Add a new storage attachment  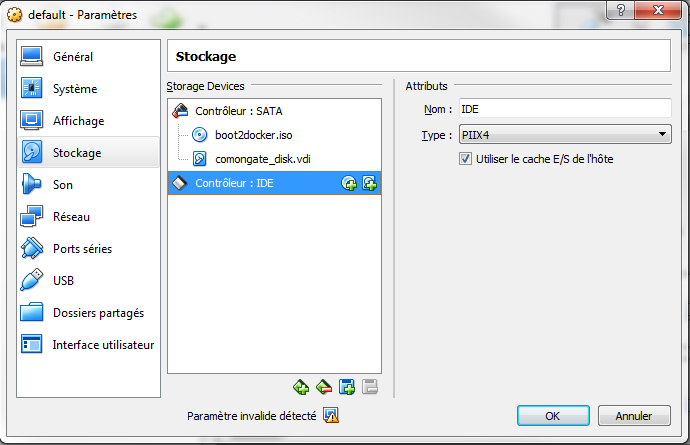click(347, 387)
